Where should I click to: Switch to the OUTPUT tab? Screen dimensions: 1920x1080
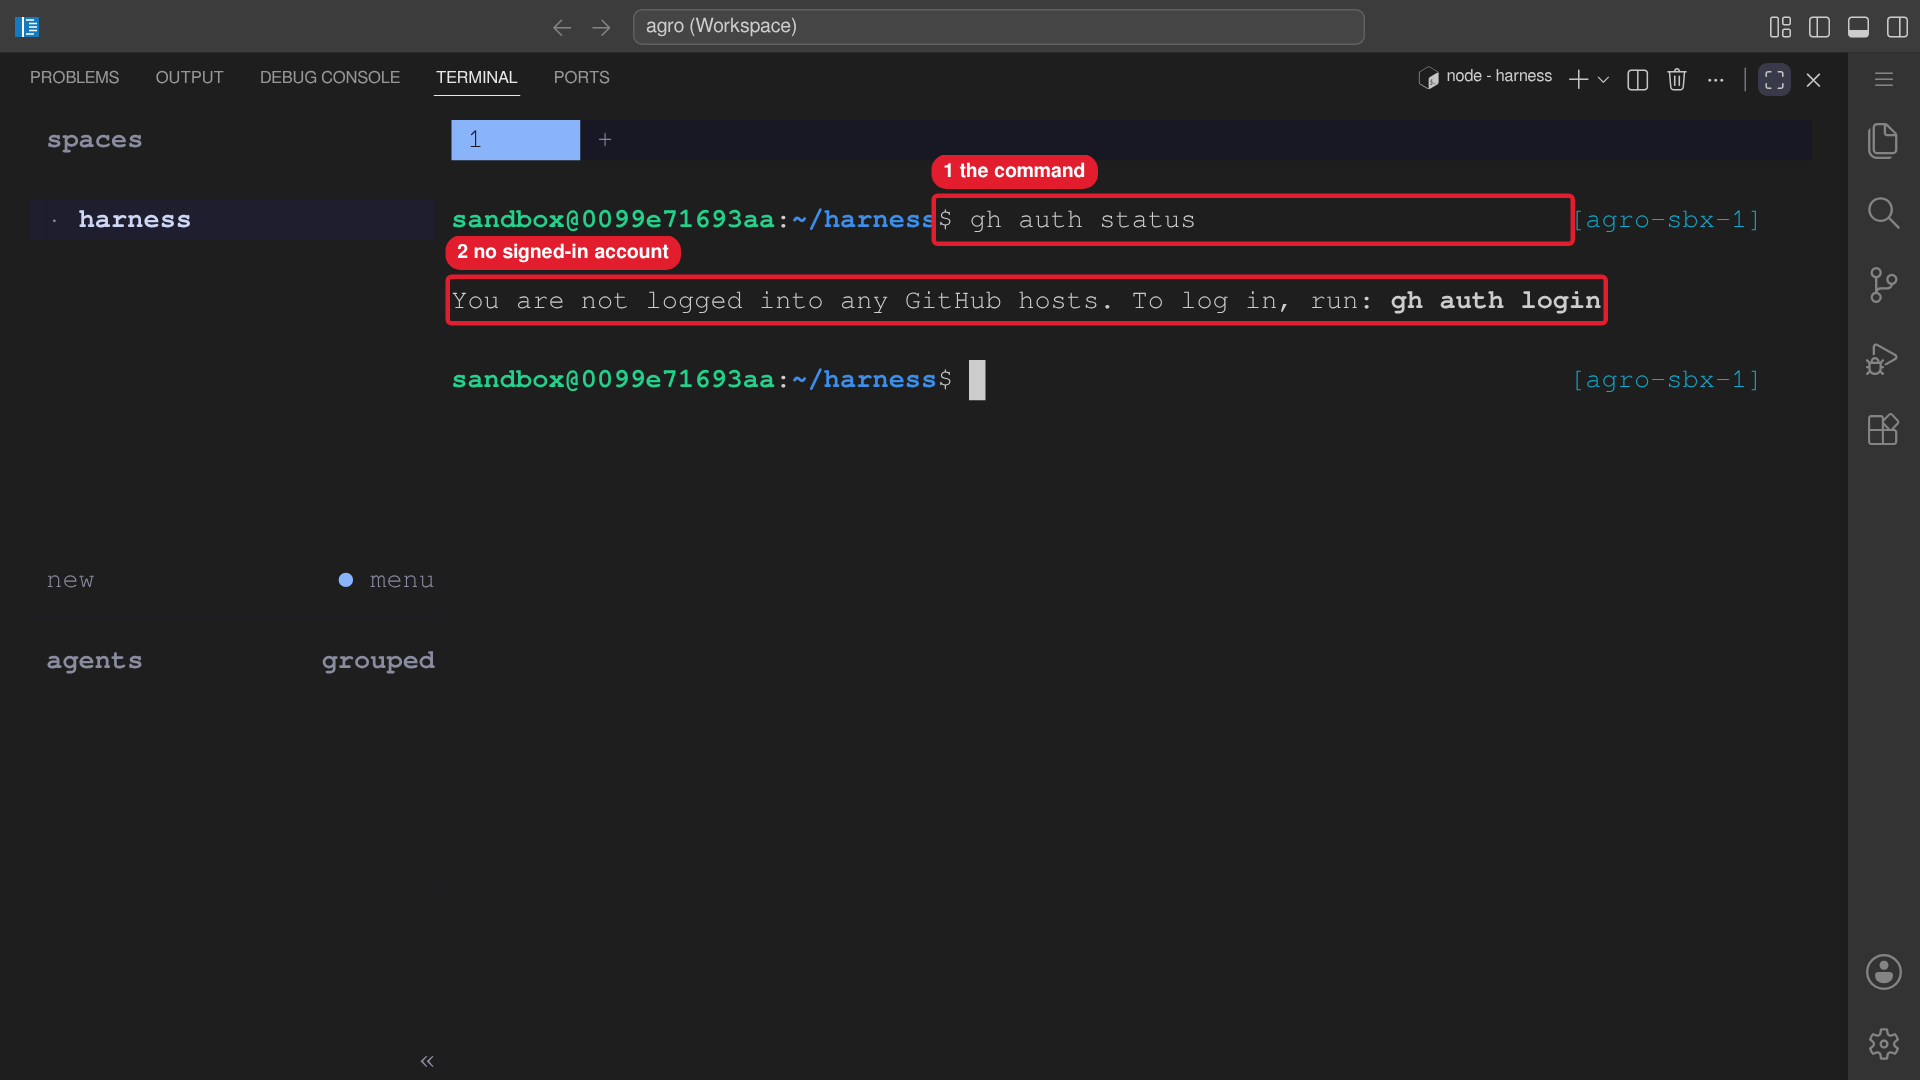coord(189,77)
